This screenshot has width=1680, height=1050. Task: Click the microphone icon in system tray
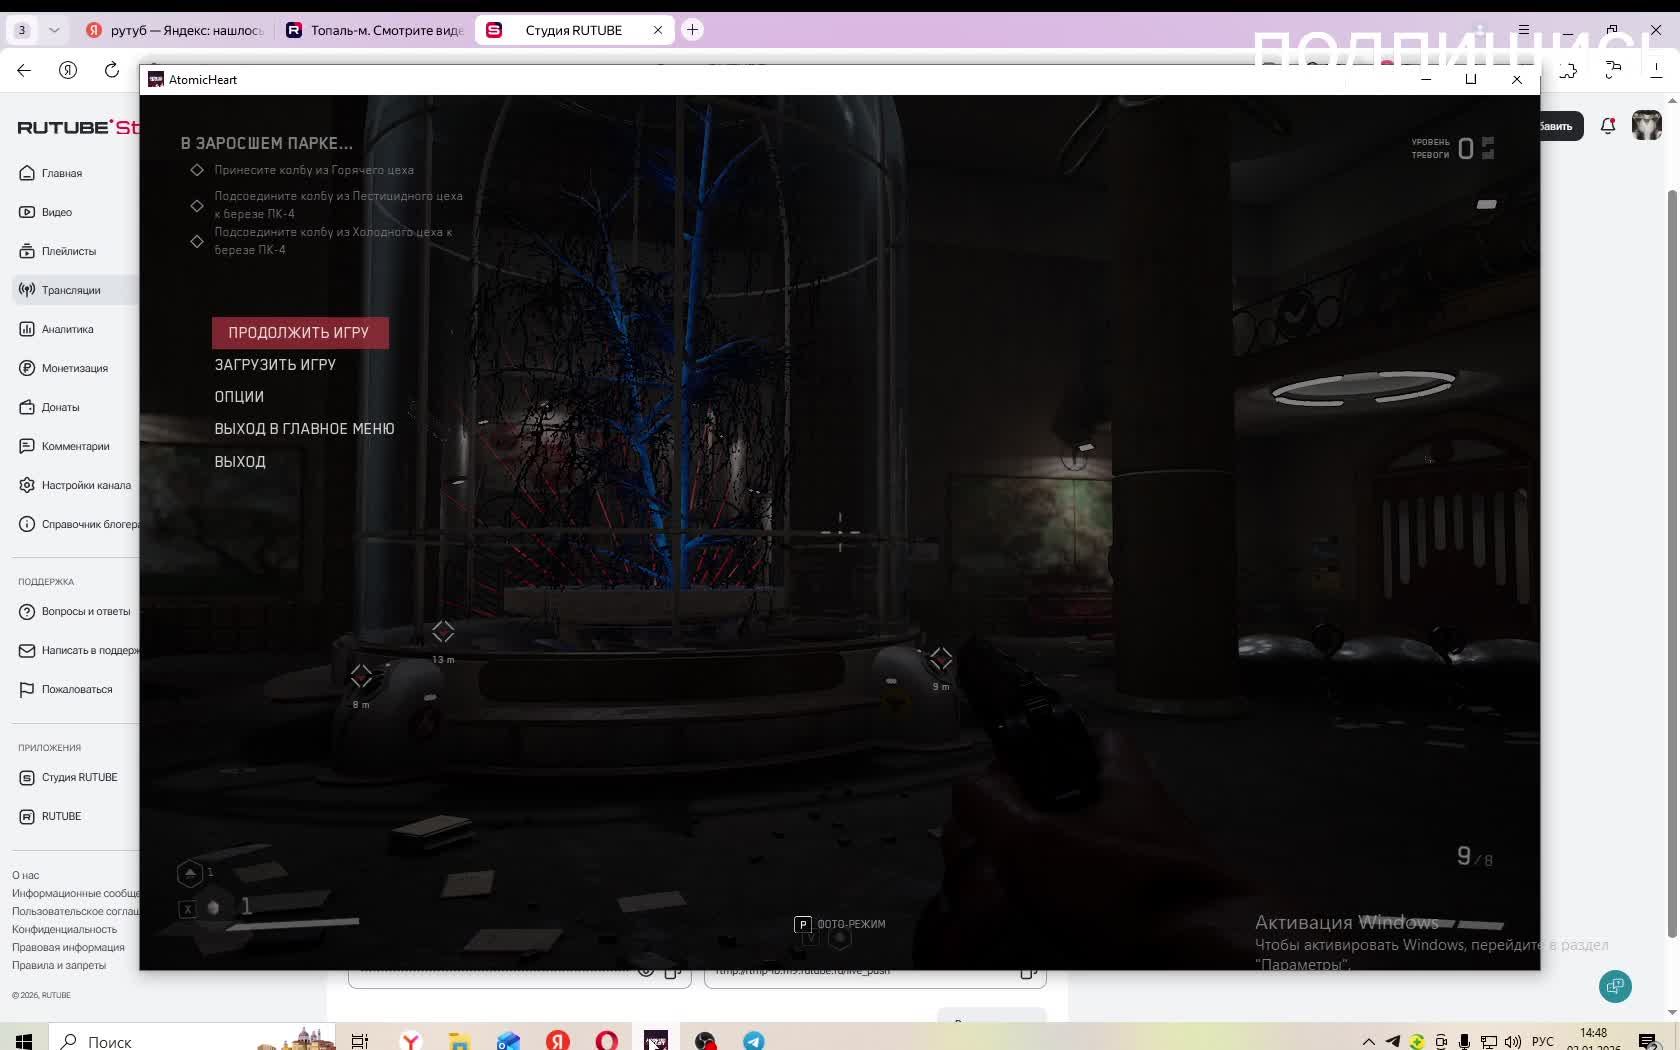[1465, 1041]
